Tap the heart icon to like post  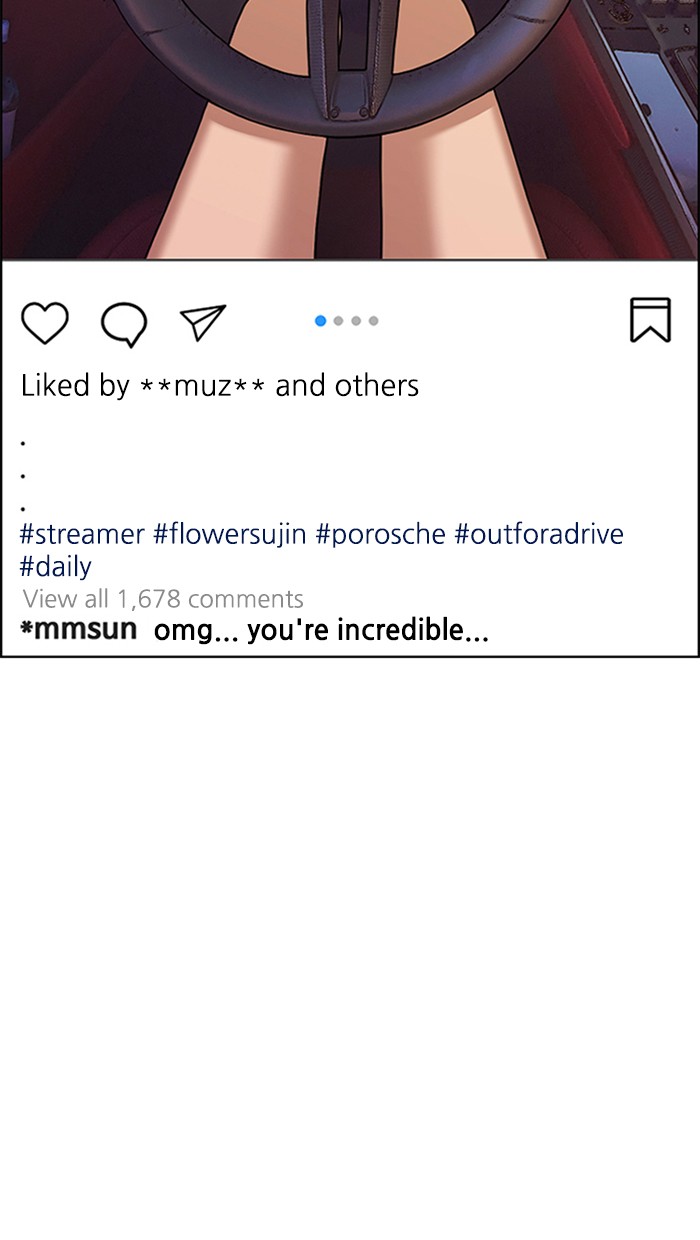point(45,323)
